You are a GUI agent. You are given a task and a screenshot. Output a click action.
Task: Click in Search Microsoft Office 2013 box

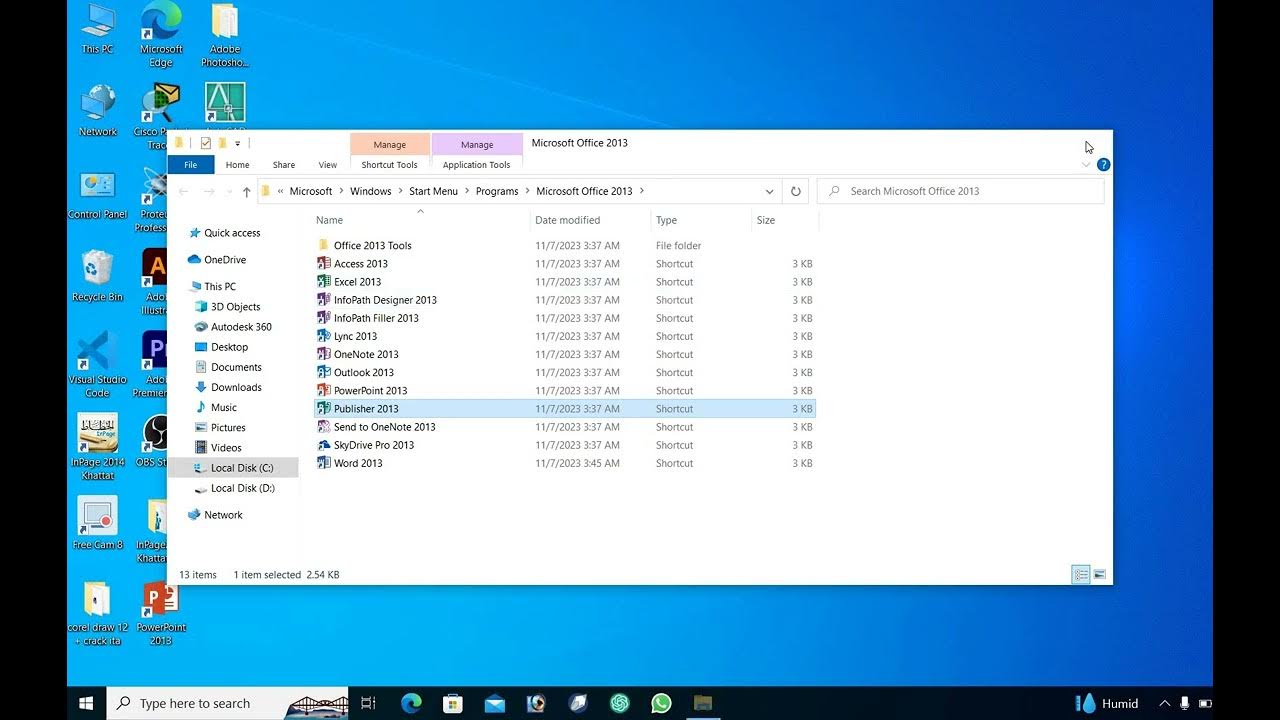(x=961, y=191)
